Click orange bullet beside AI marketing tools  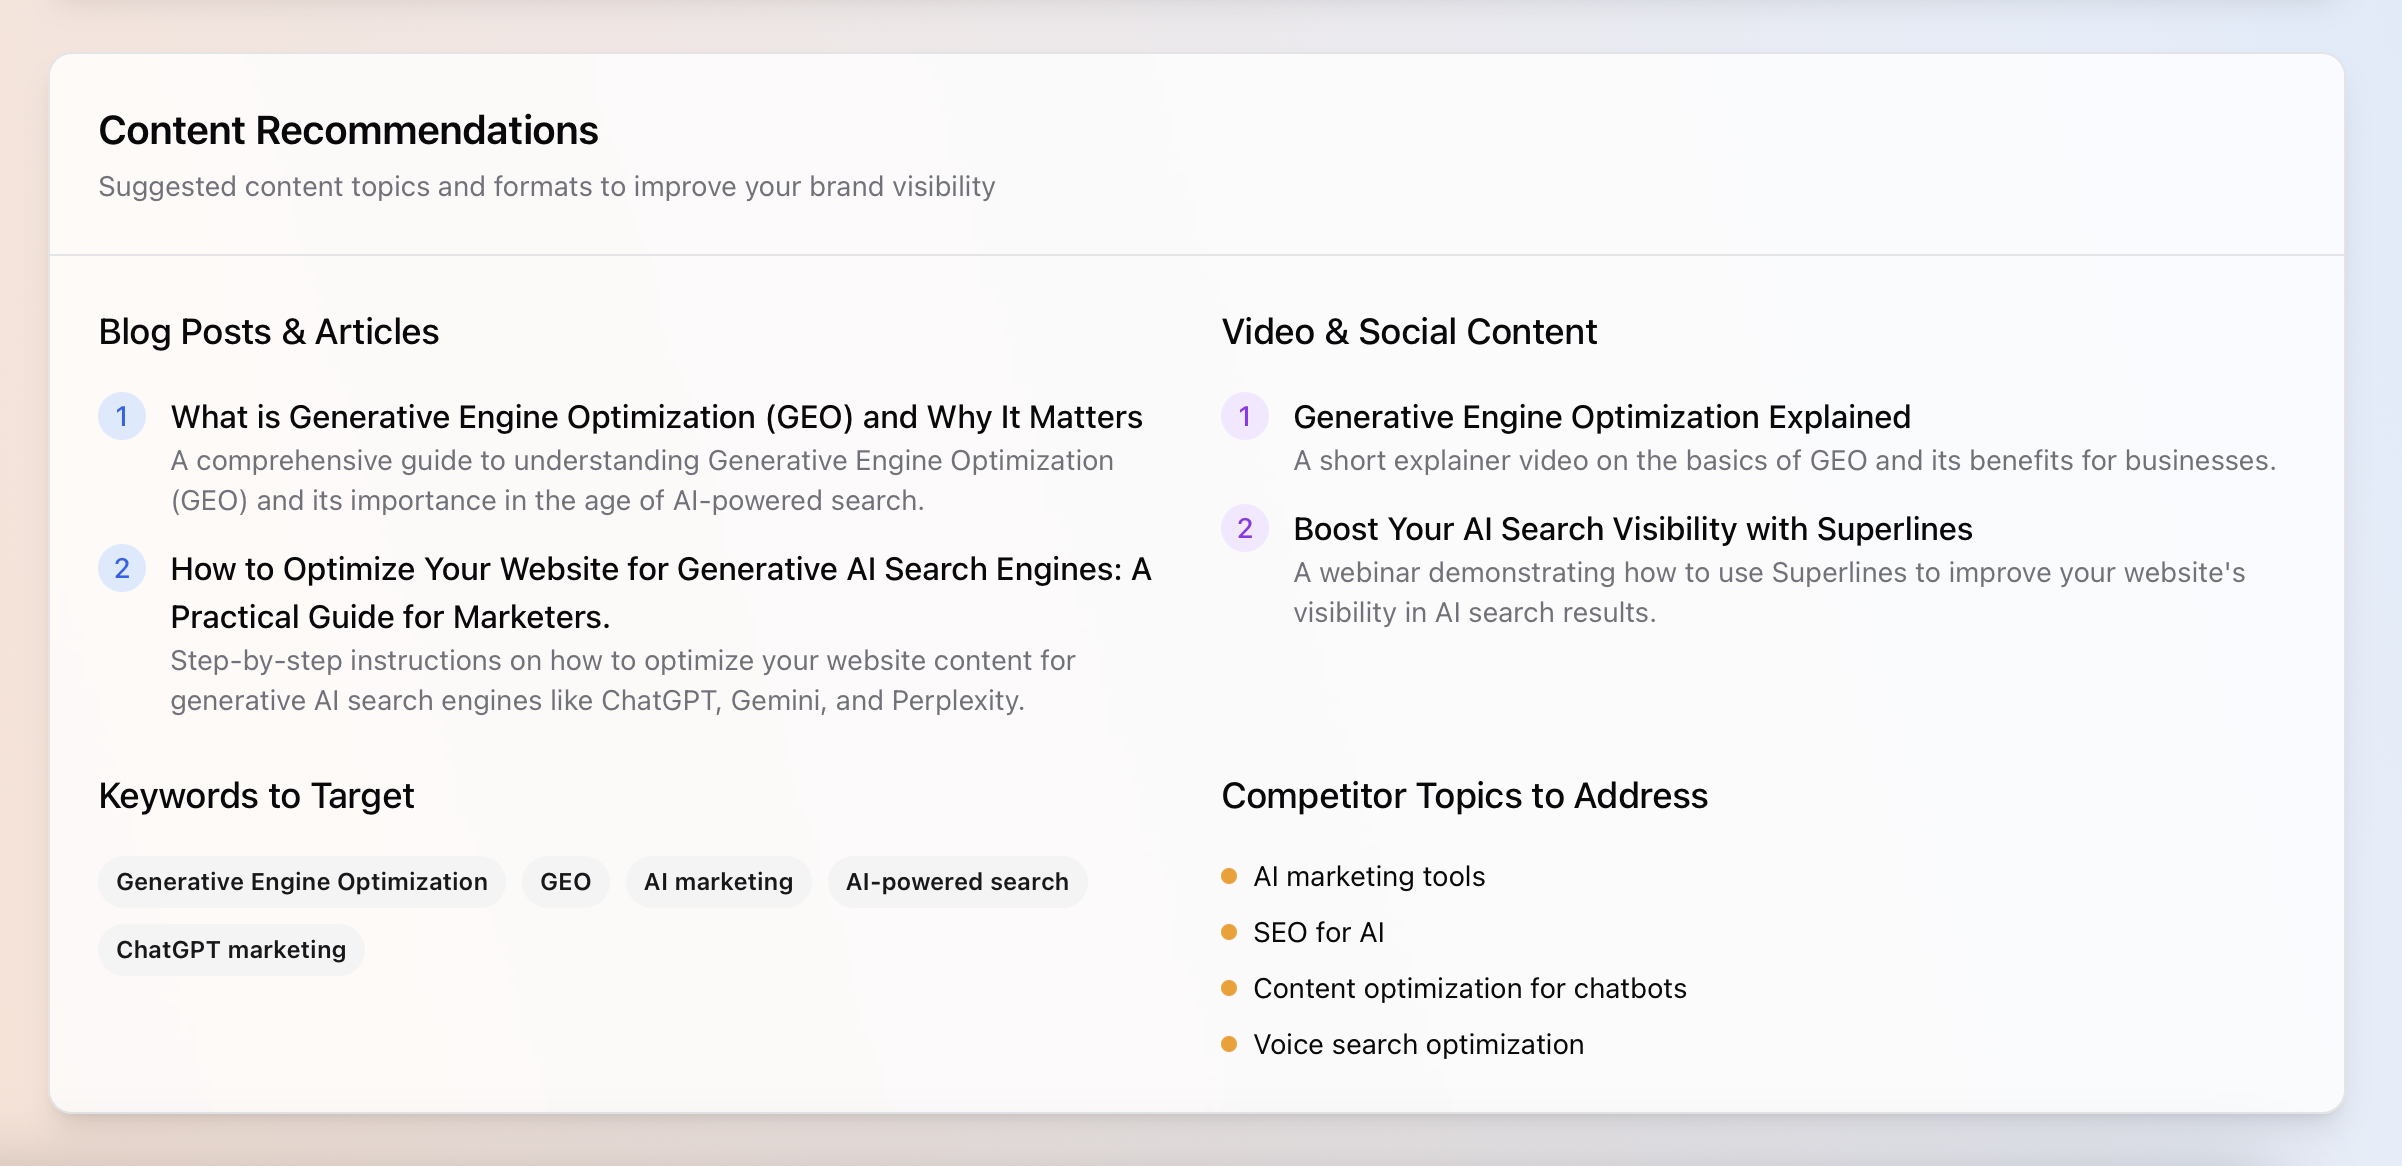[1229, 876]
